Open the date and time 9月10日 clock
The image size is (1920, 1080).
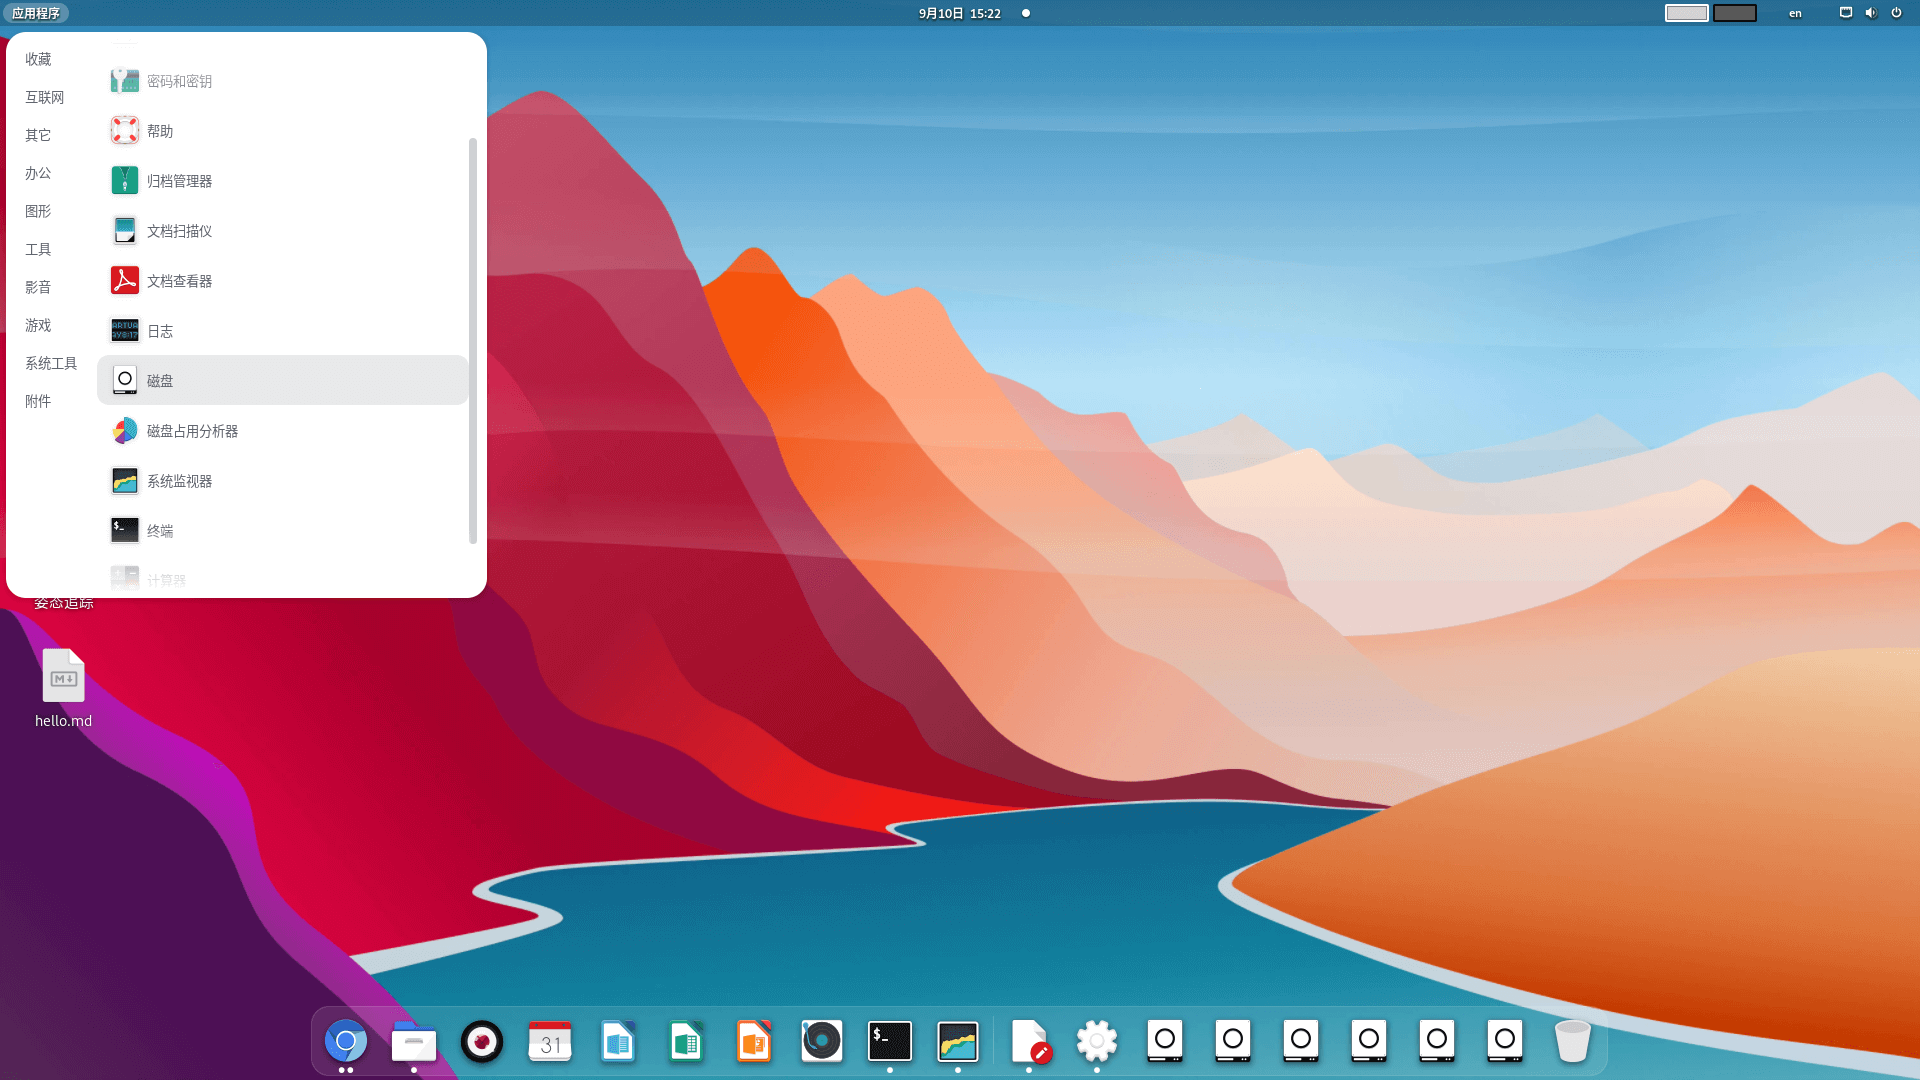click(x=959, y=13)
